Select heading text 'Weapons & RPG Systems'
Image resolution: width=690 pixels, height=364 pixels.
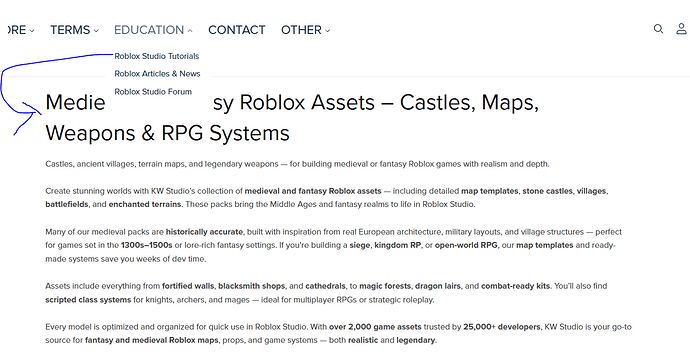[x=167, y=133]
